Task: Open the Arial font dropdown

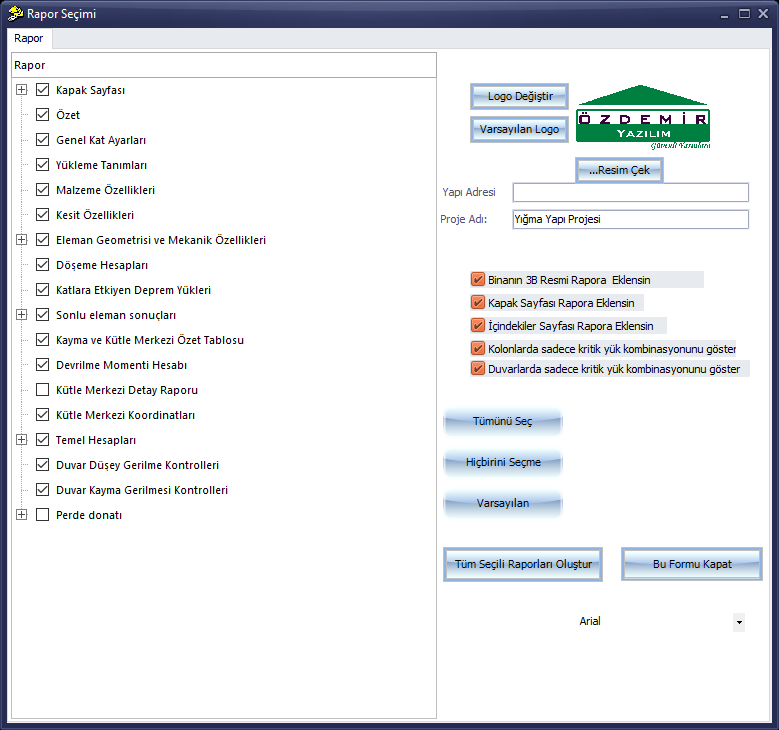Action: pyautogui.click(x=739, y=622)
